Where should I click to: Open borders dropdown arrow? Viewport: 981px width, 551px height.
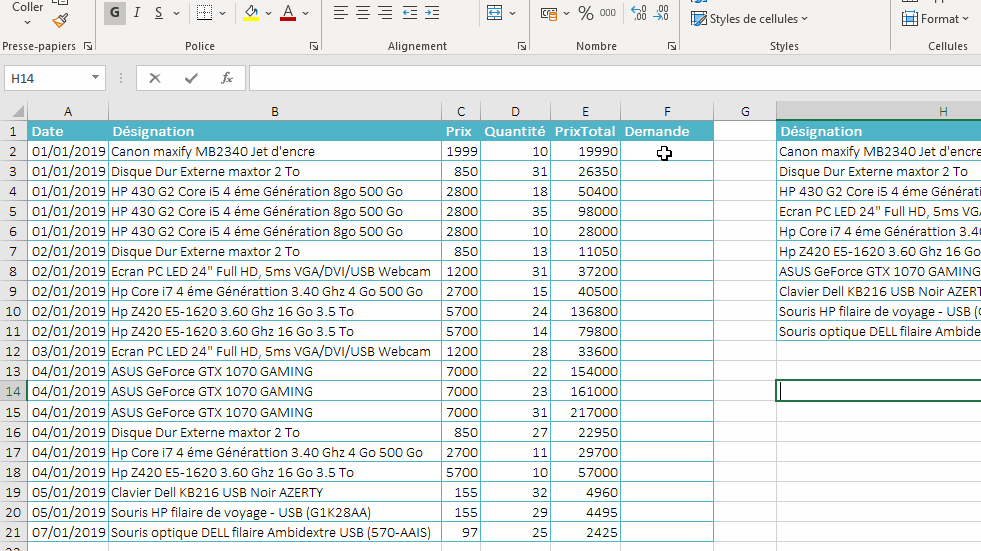[222, 13]
